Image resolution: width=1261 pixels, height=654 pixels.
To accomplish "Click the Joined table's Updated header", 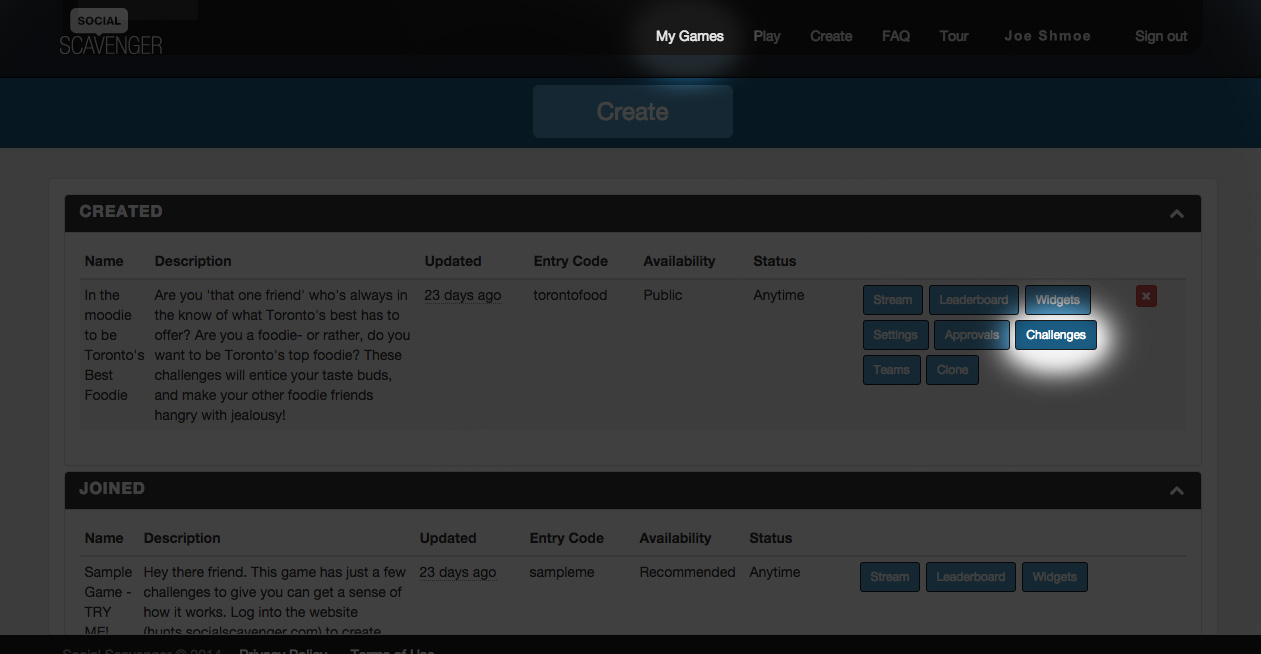I will [x=448, y=538].
